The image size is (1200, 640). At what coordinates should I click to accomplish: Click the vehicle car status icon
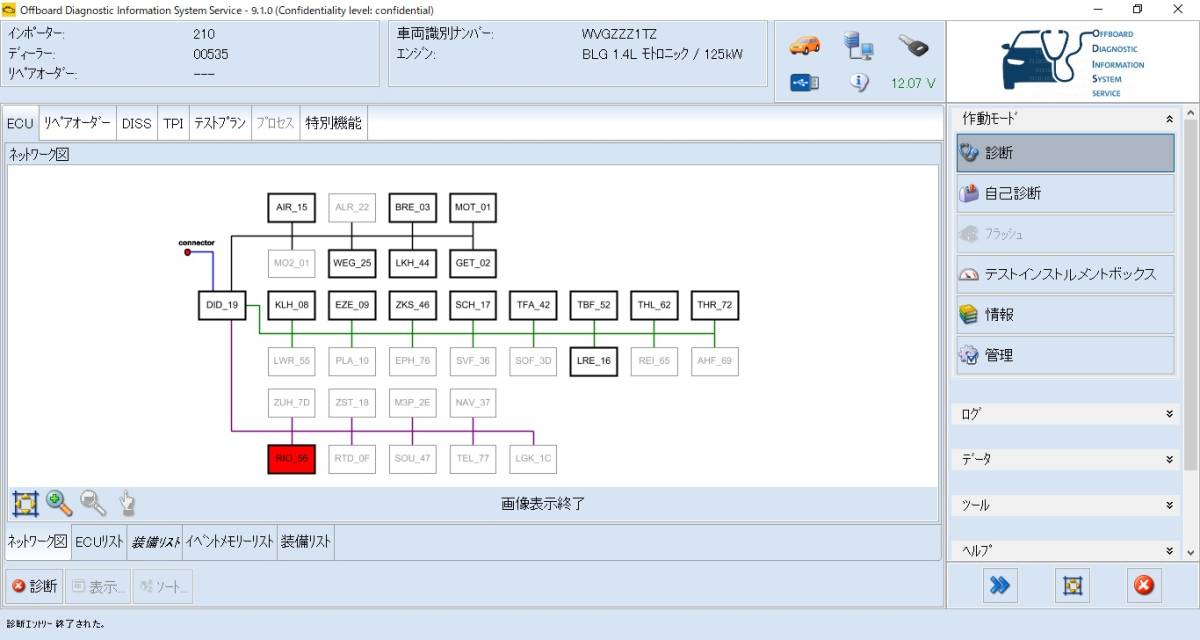click(x=804, y=45)
